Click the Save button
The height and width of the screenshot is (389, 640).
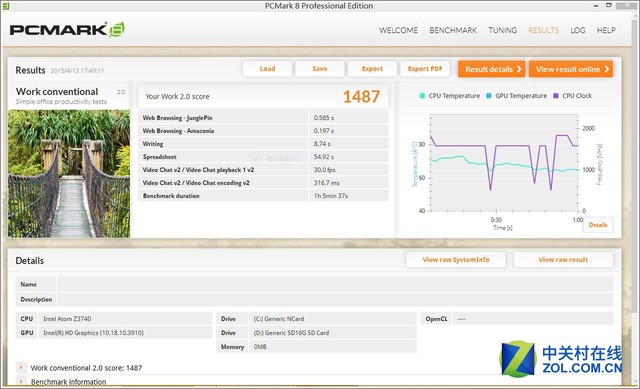[x=320, y=69]
